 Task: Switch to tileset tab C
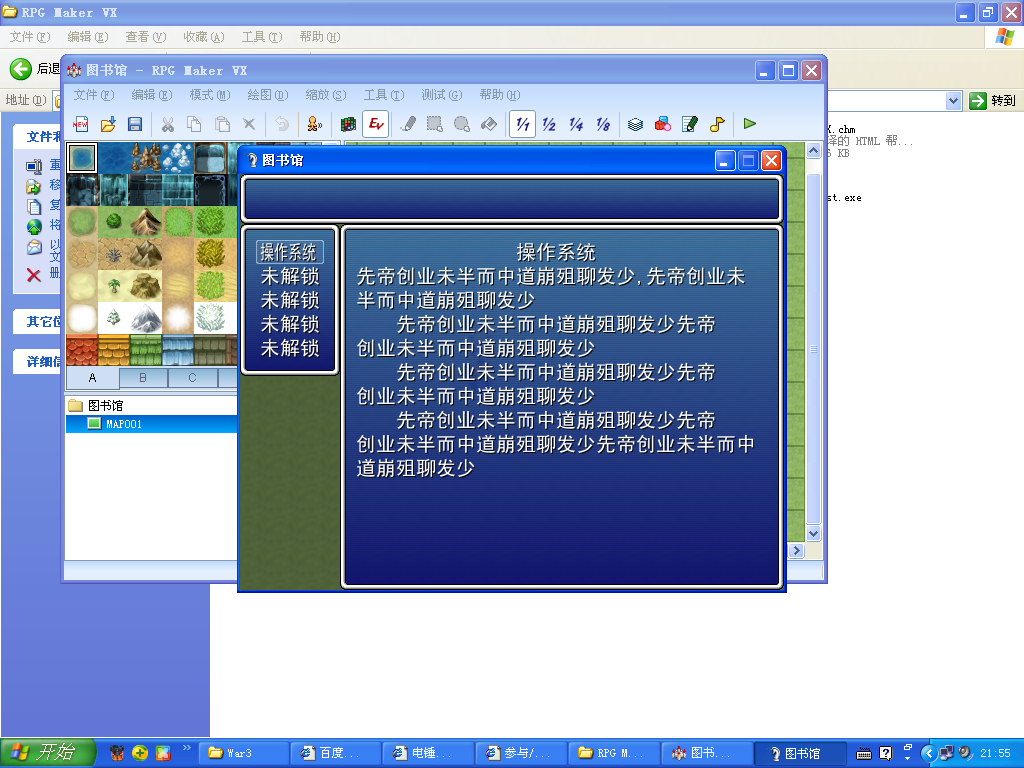pyautogui.click(x=192, y=377)
